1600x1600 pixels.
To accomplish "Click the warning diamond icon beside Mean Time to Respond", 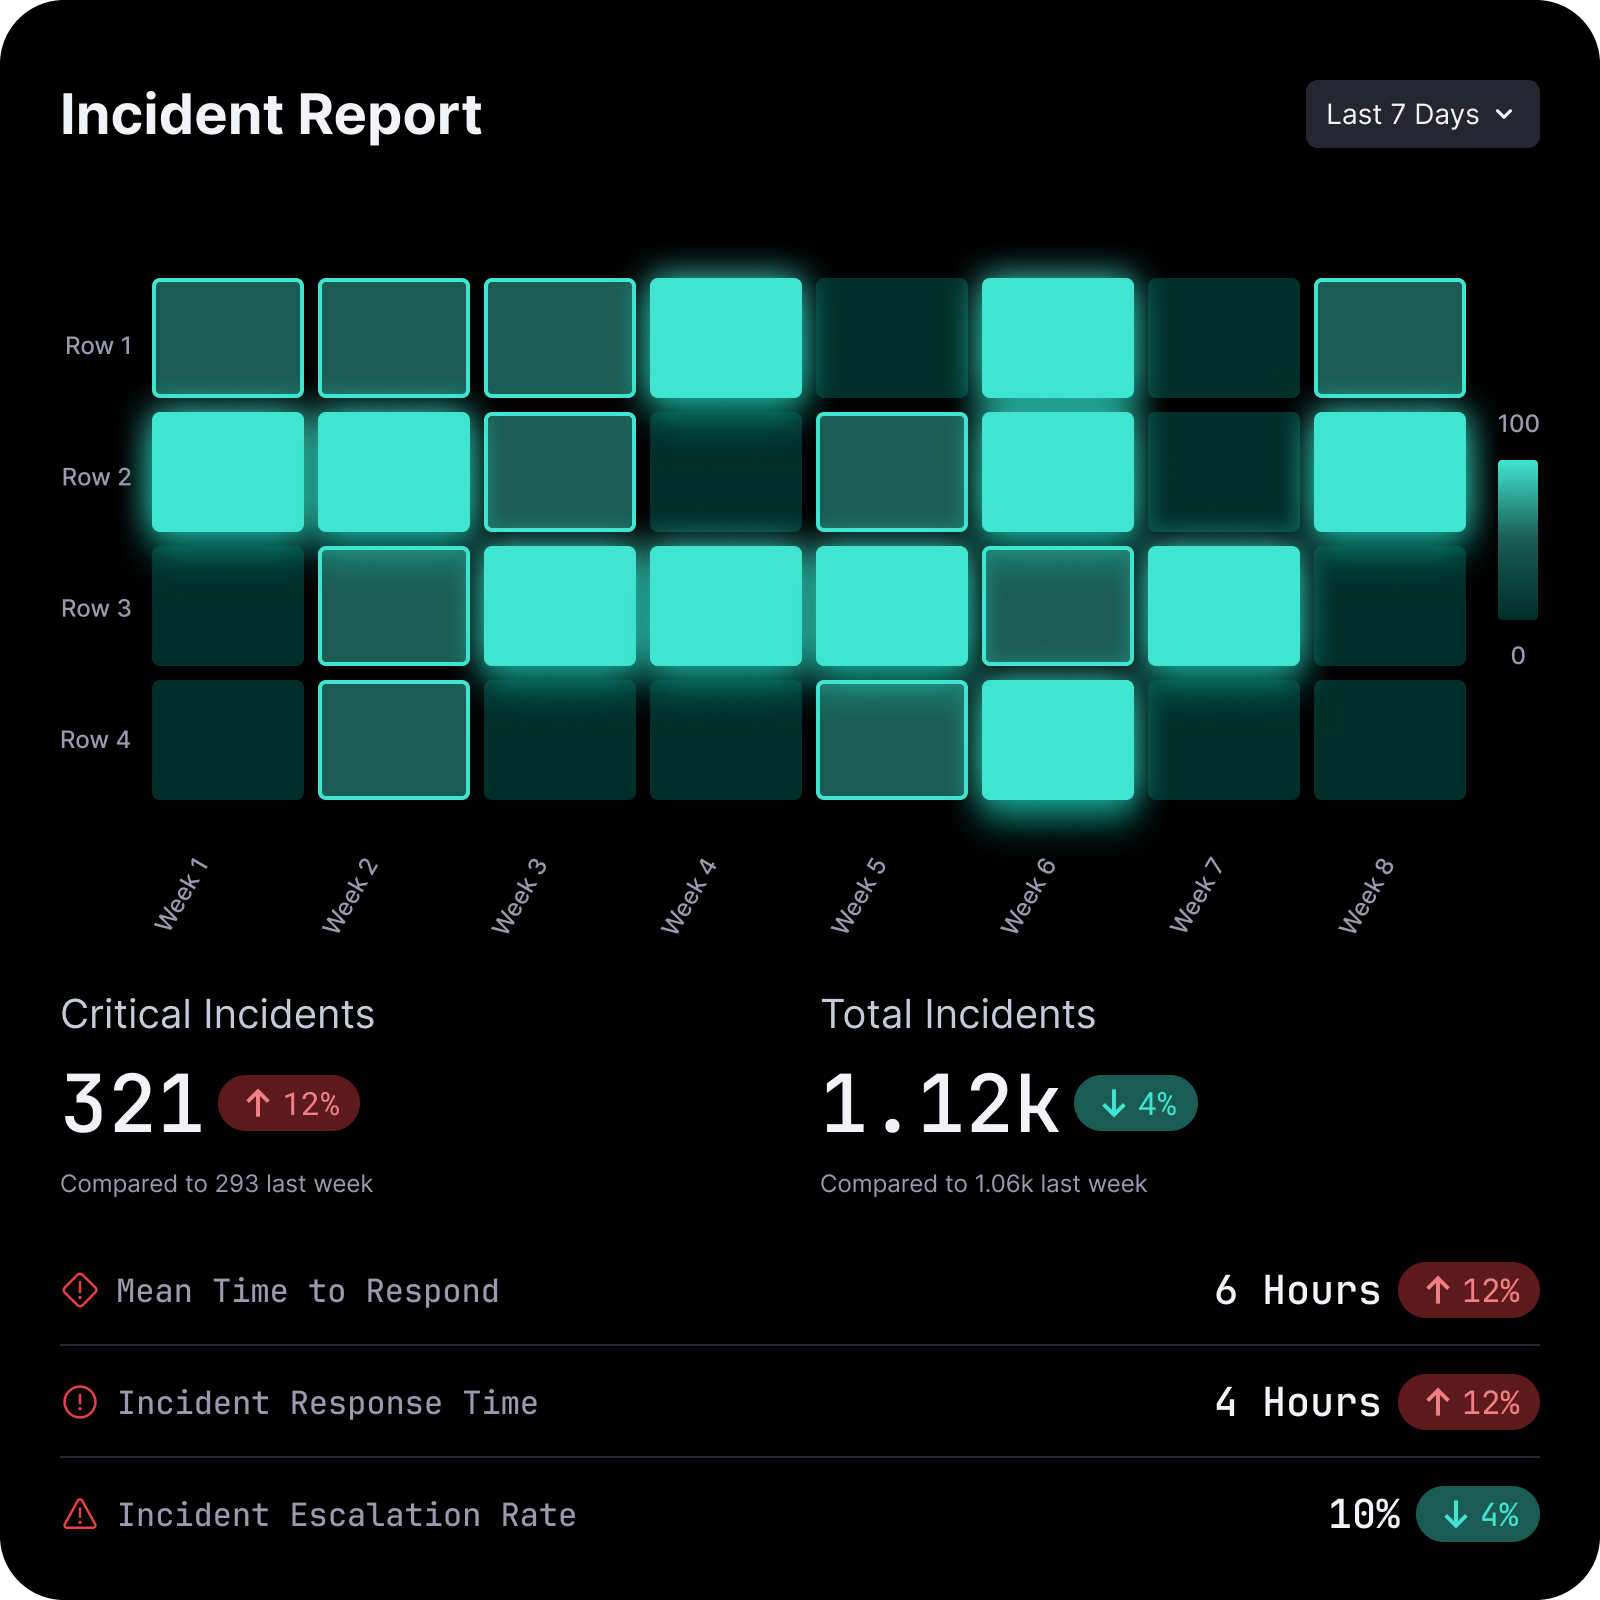I will (80, 1291).
